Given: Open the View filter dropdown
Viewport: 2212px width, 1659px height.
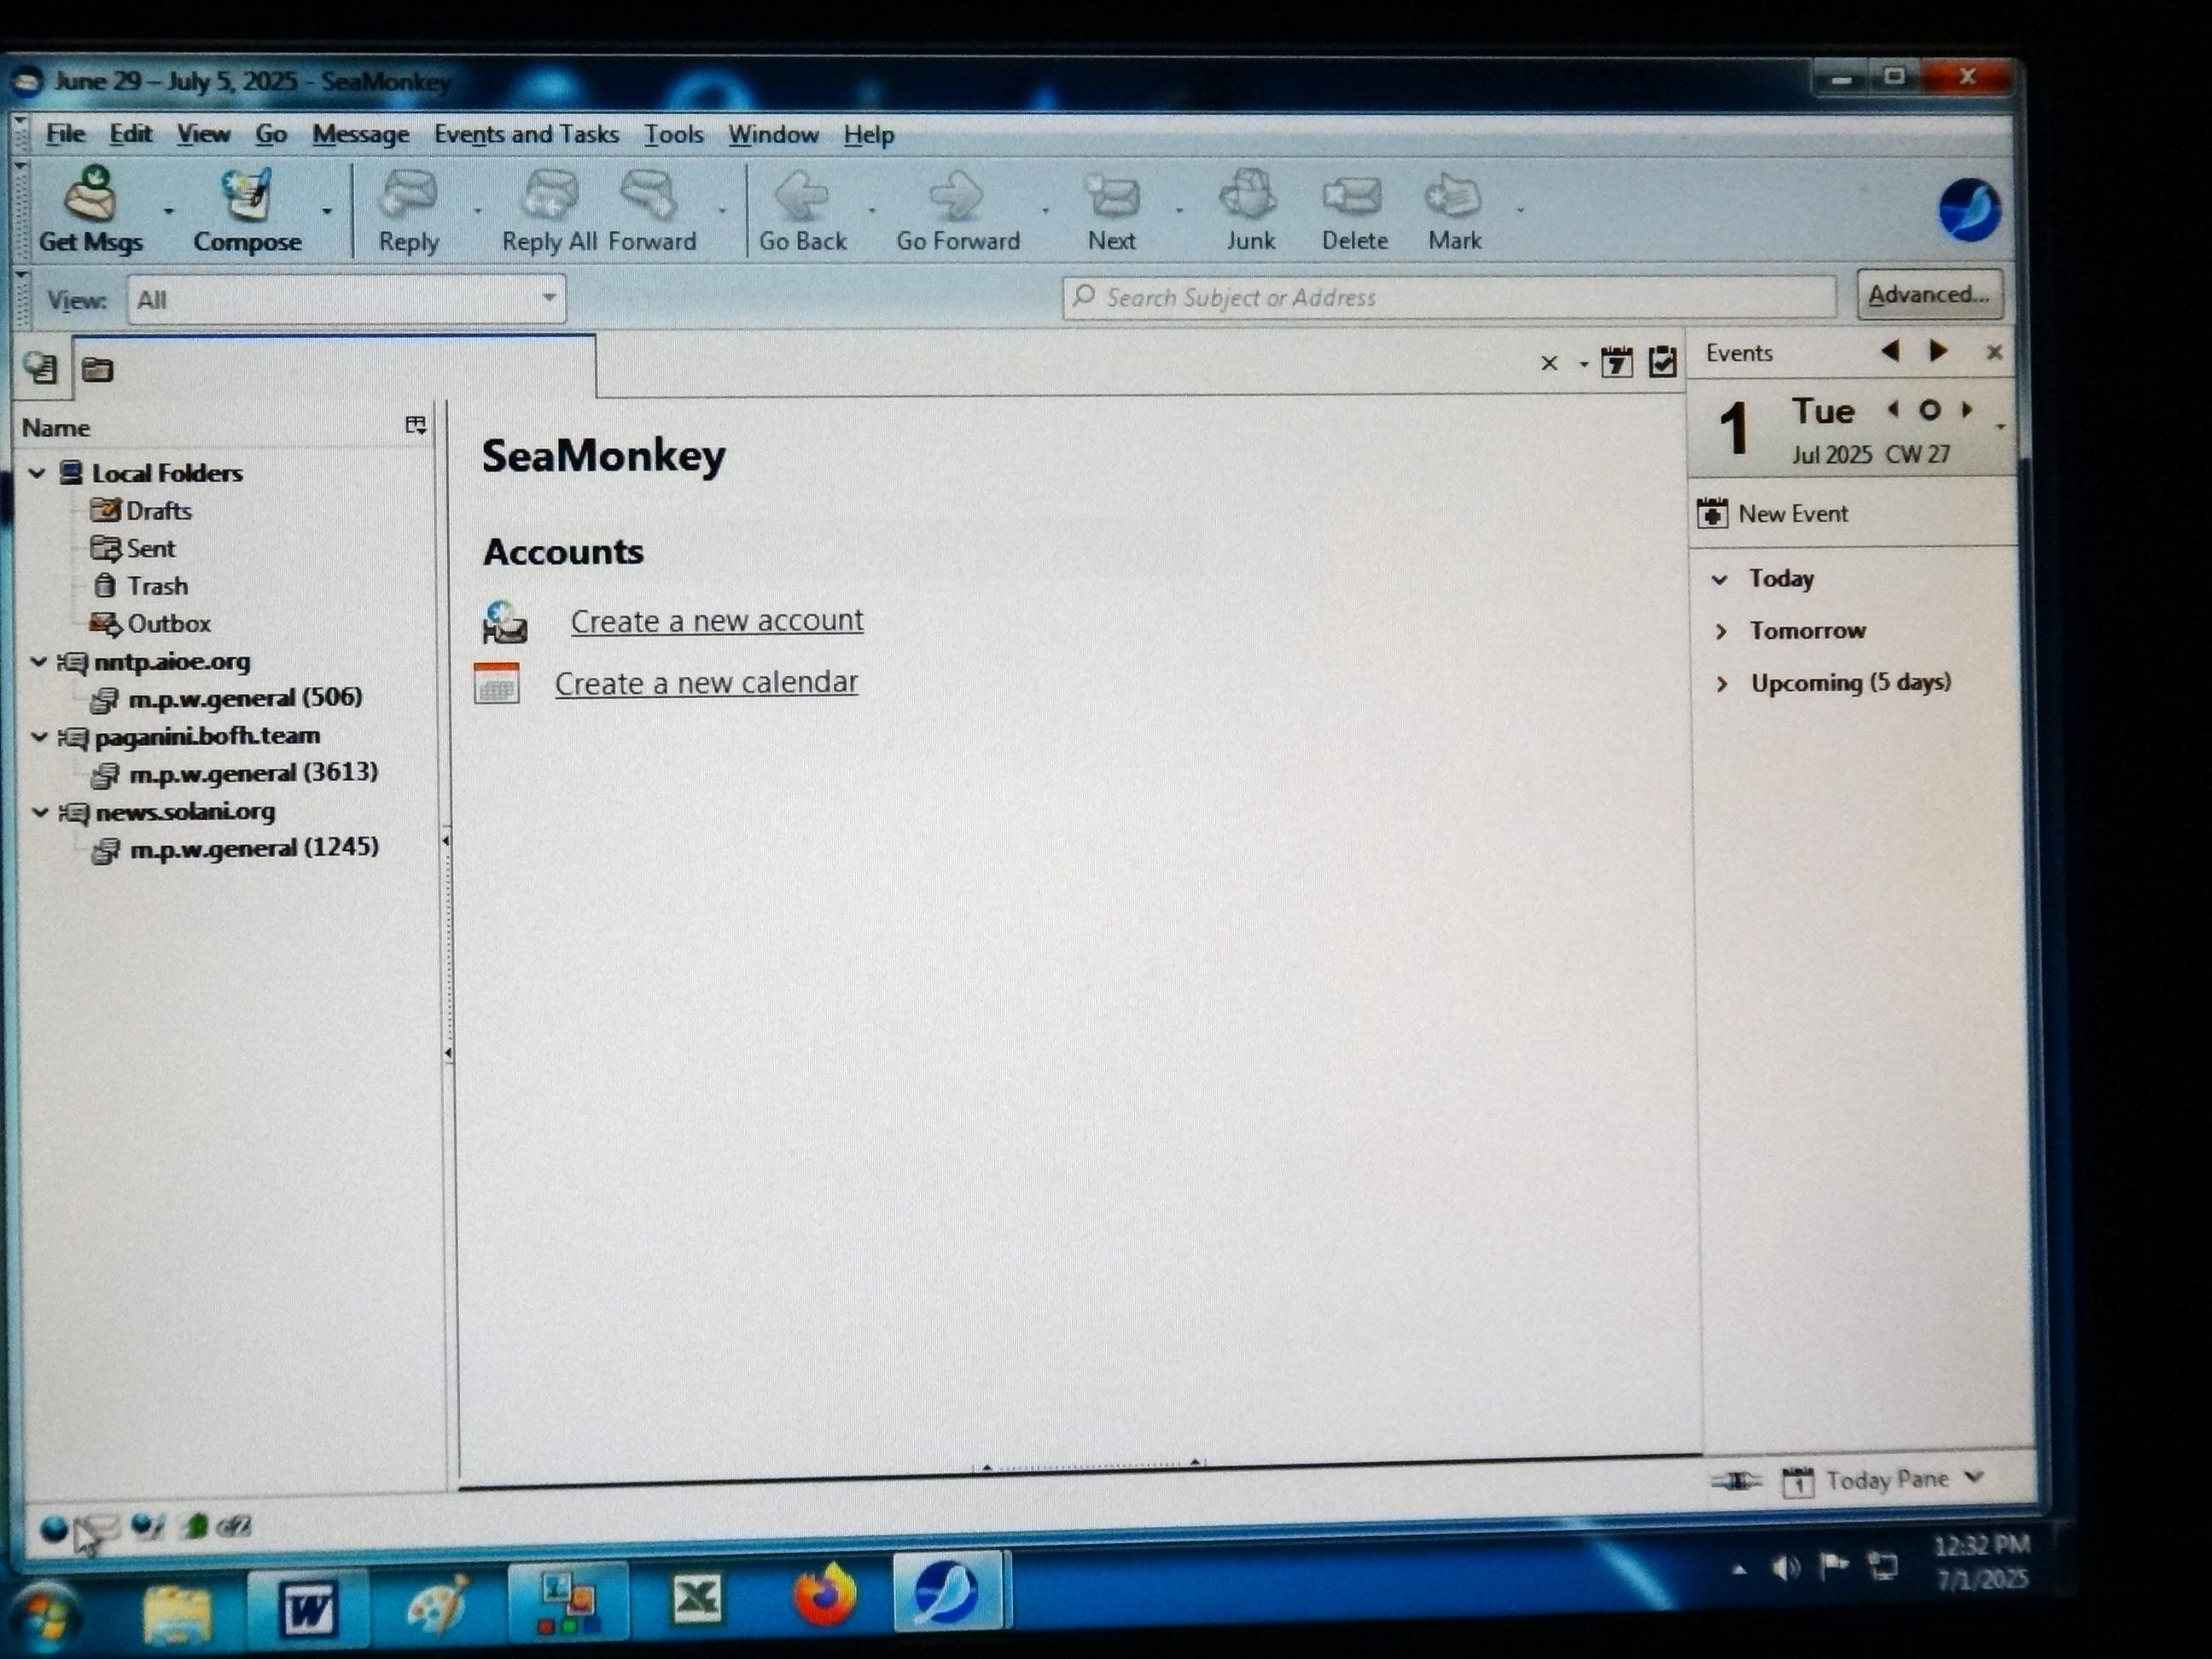Looking at the screenshot, I should click(x=346, y=299).
